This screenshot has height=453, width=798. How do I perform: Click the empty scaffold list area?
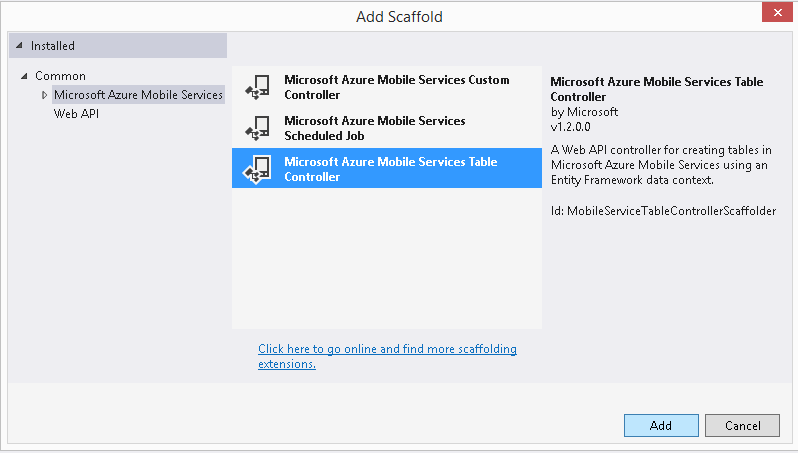pyautogui.click(x=387, y=259)
